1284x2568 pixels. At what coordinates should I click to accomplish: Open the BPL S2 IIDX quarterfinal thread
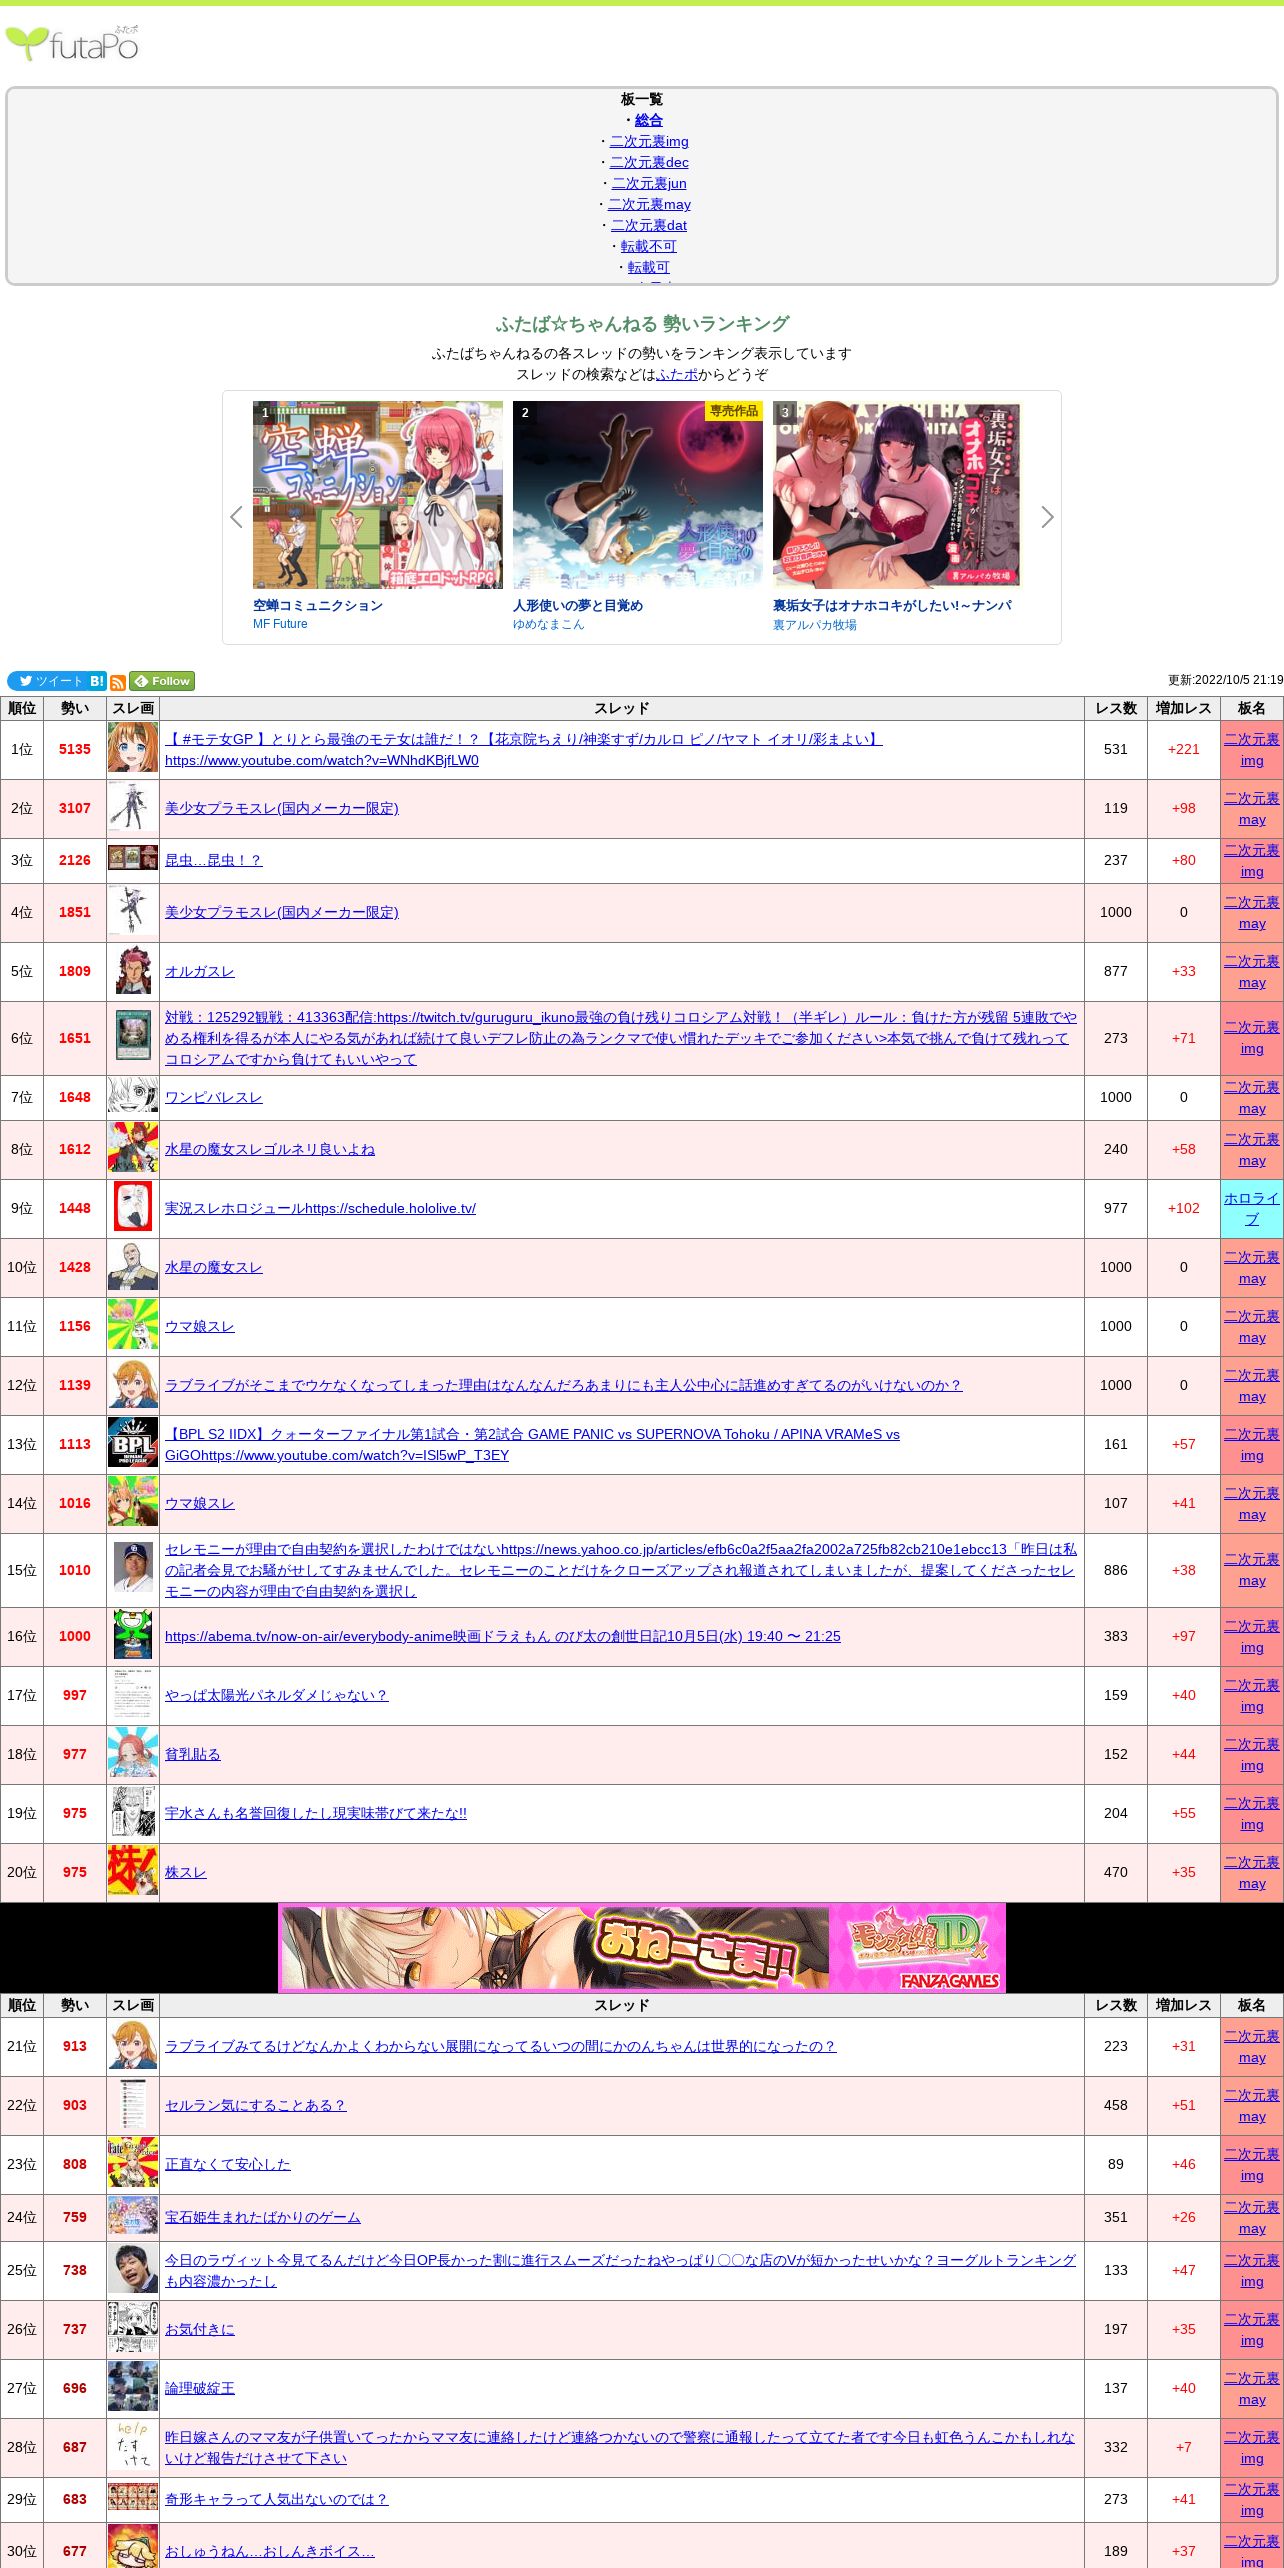pyautogui.click(x=532, y=1445)
